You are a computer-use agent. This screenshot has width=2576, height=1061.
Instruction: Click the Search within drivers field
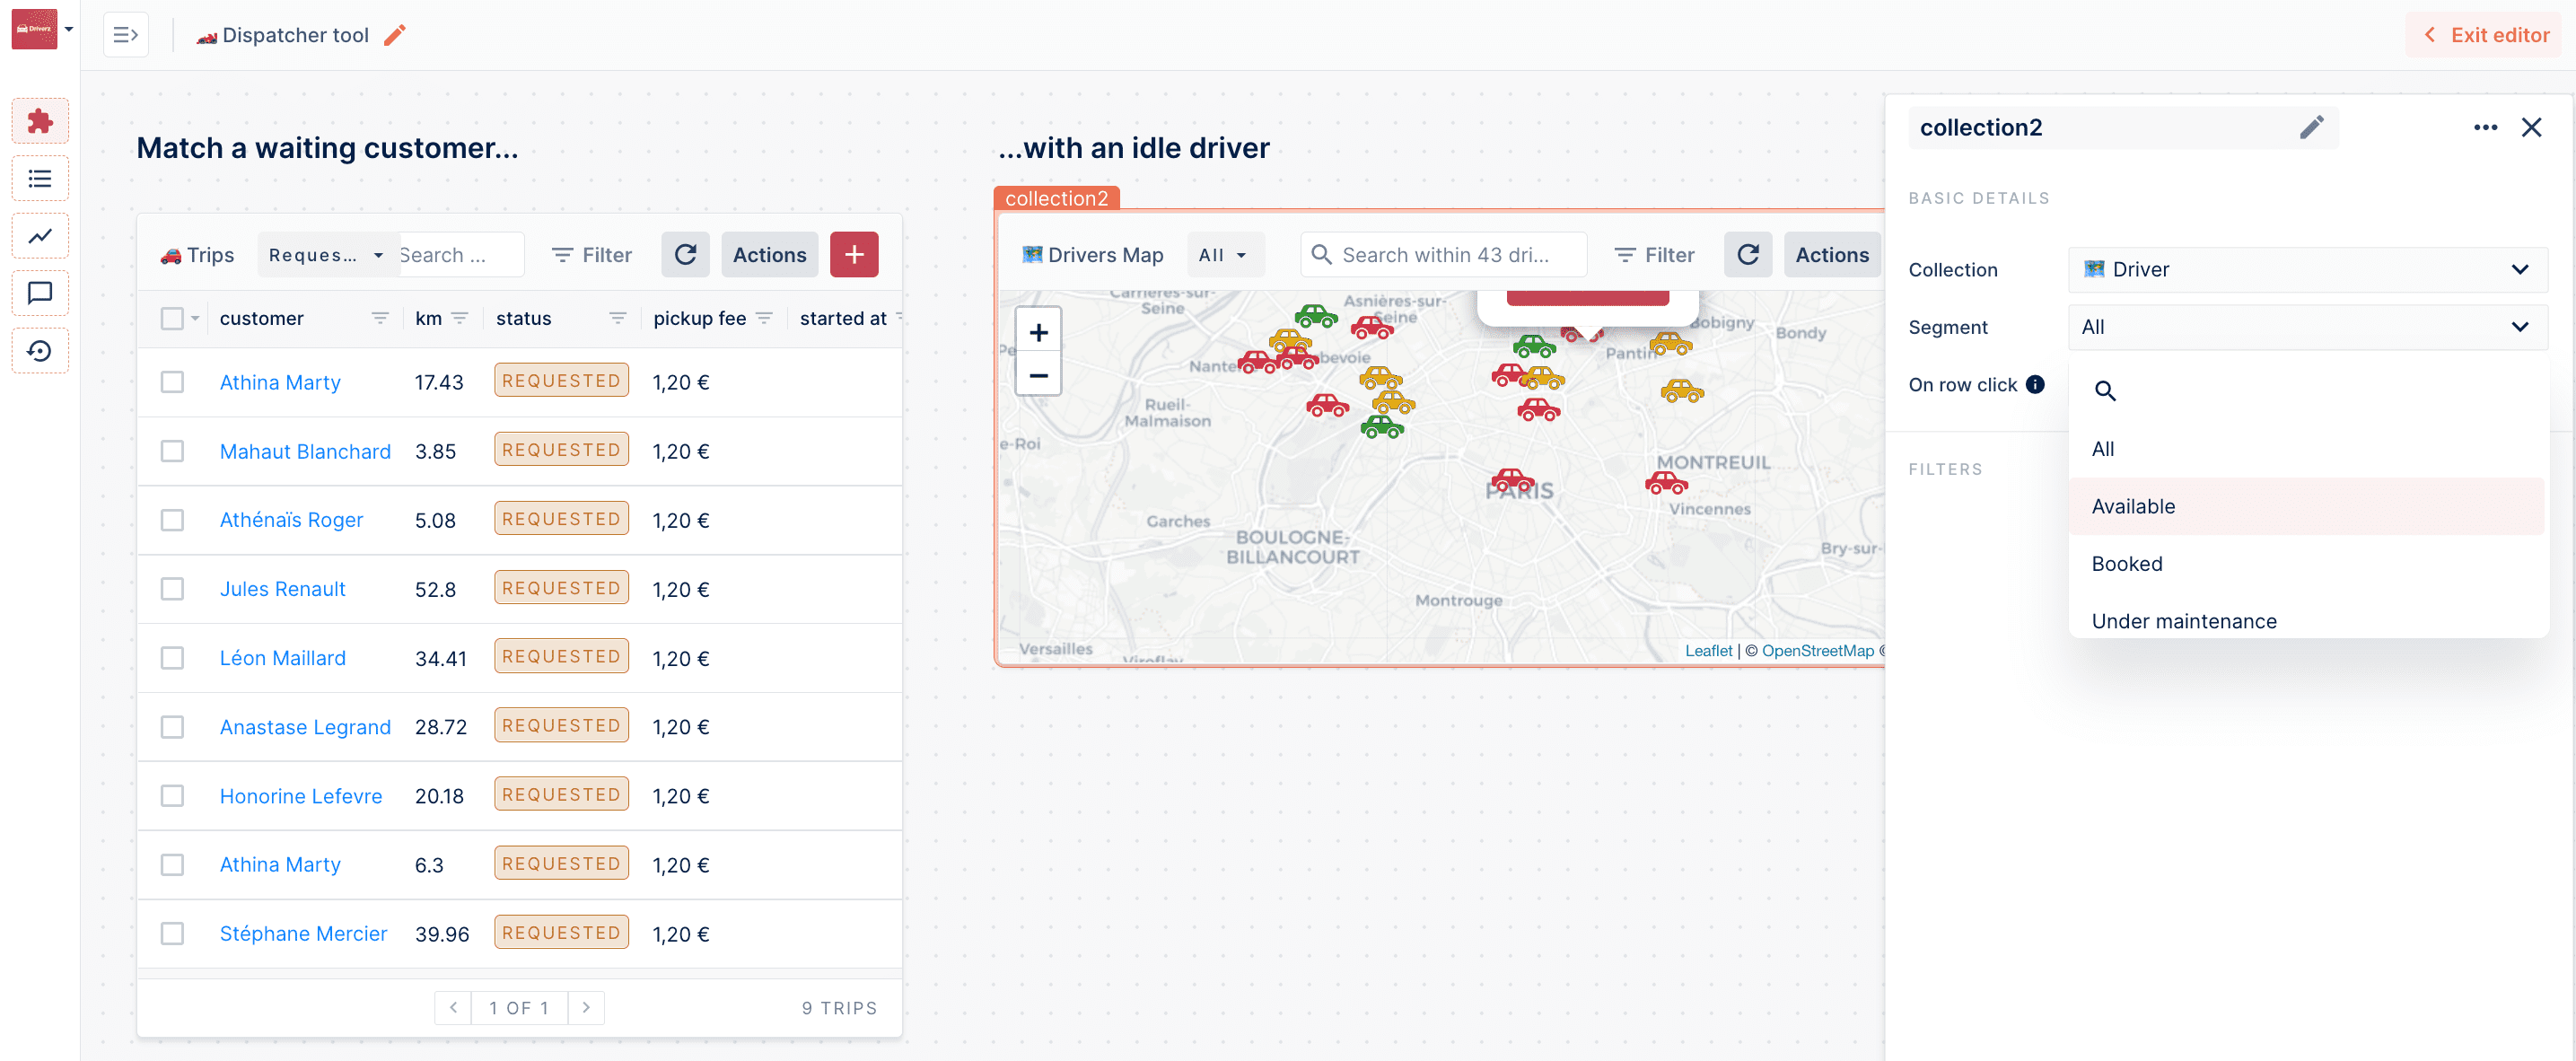pyautogui.click(x=1444, y=255)
